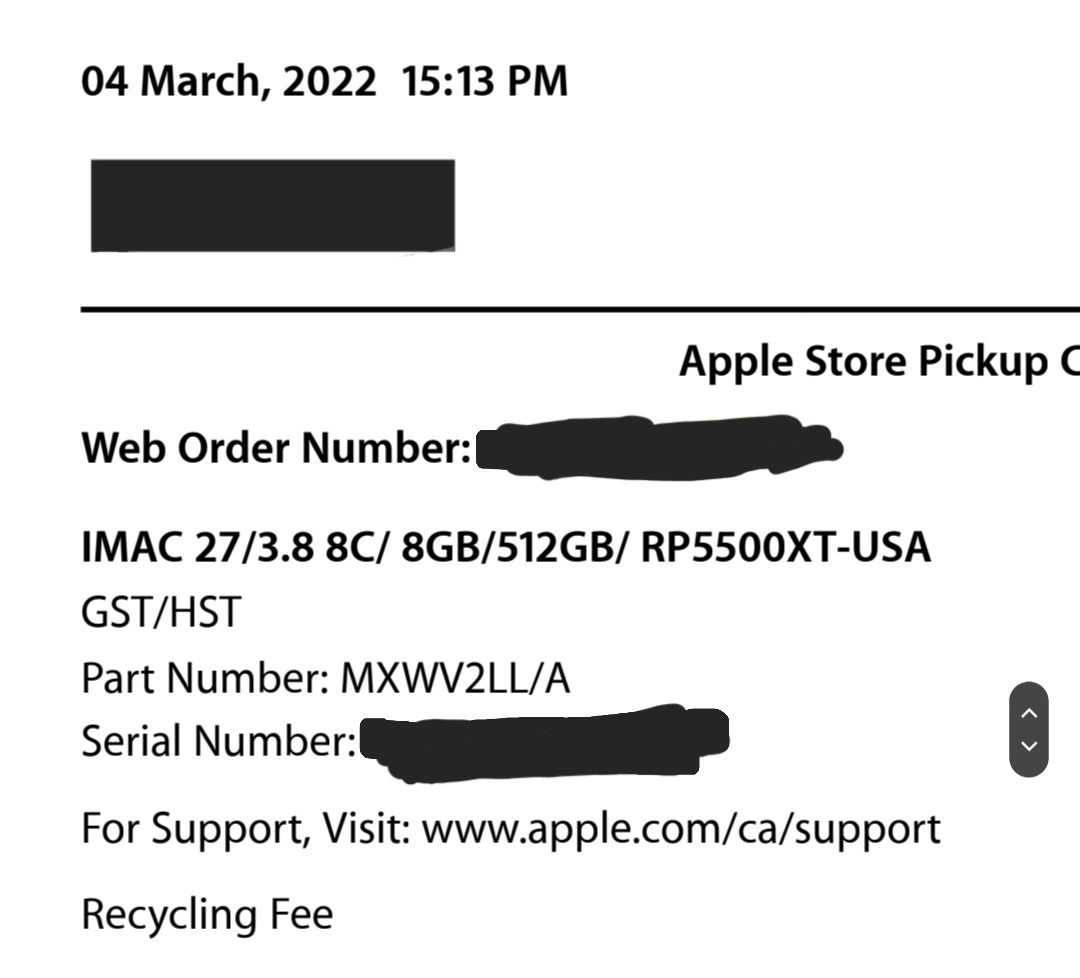Click the RP5500XT-USA text in product line
Image resolution: width=1080 pixels, height=978 pixels.
(786, 548)
